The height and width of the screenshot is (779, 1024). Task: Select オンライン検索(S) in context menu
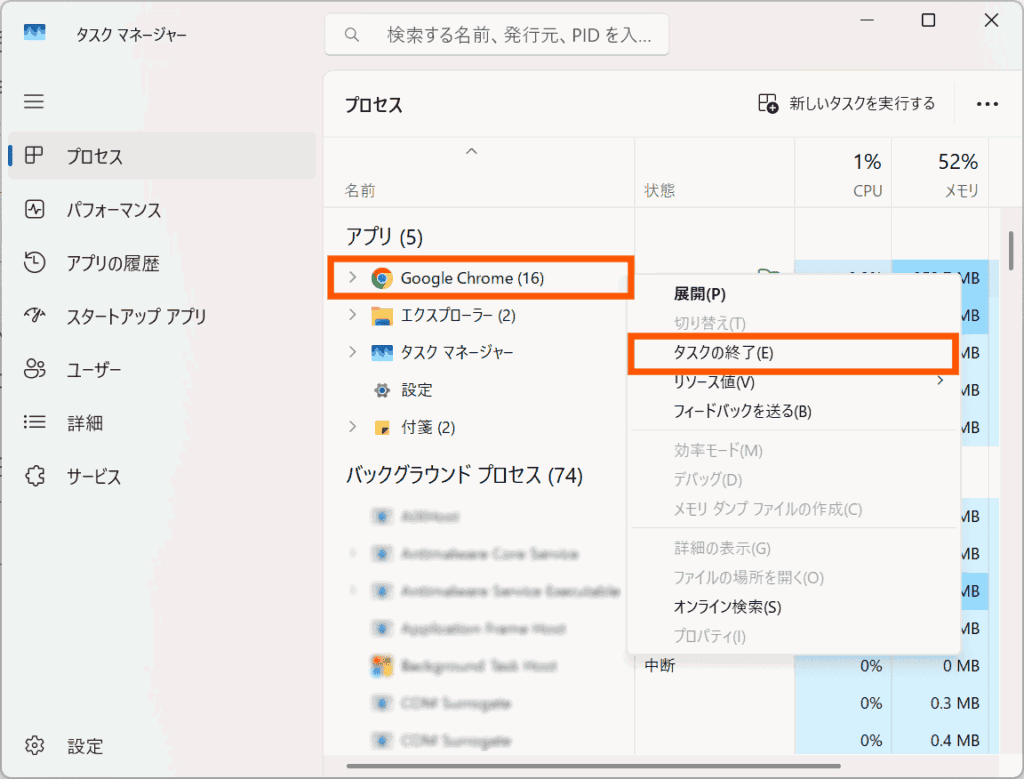point(727,607)
